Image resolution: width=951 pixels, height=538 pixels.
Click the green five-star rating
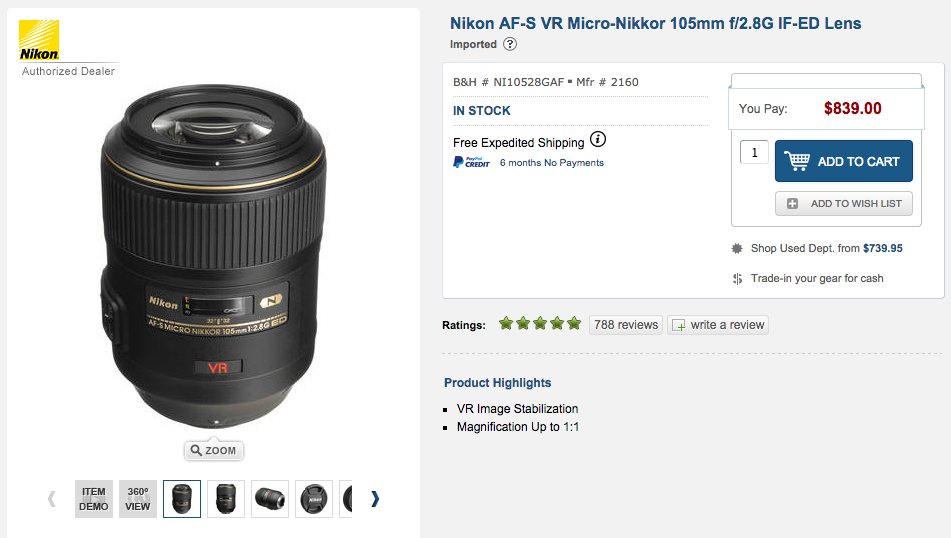[539, 323]
